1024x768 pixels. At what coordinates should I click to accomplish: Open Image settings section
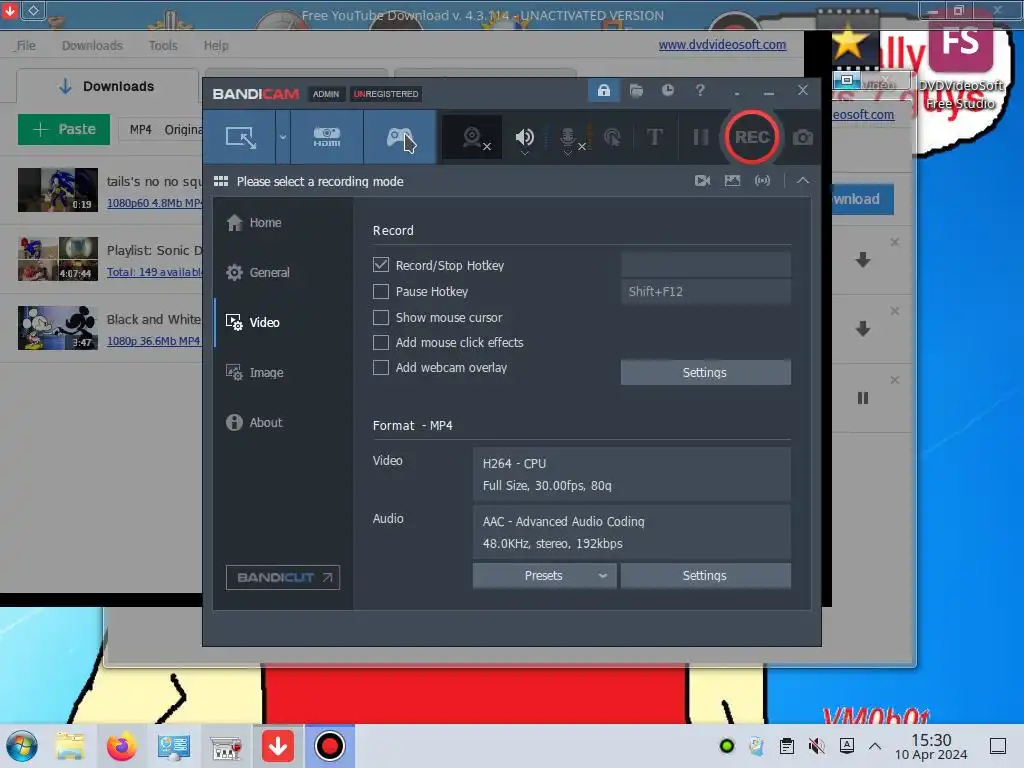(283, 372)
